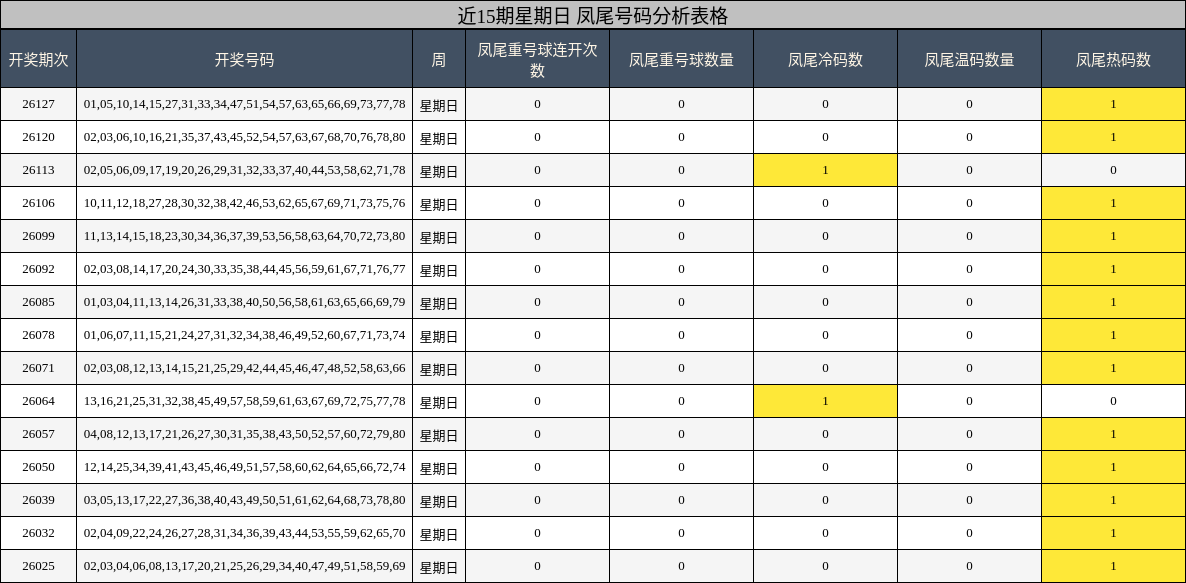Click 凤尾温码数量 value in row 26085

(x=970, y=302)
